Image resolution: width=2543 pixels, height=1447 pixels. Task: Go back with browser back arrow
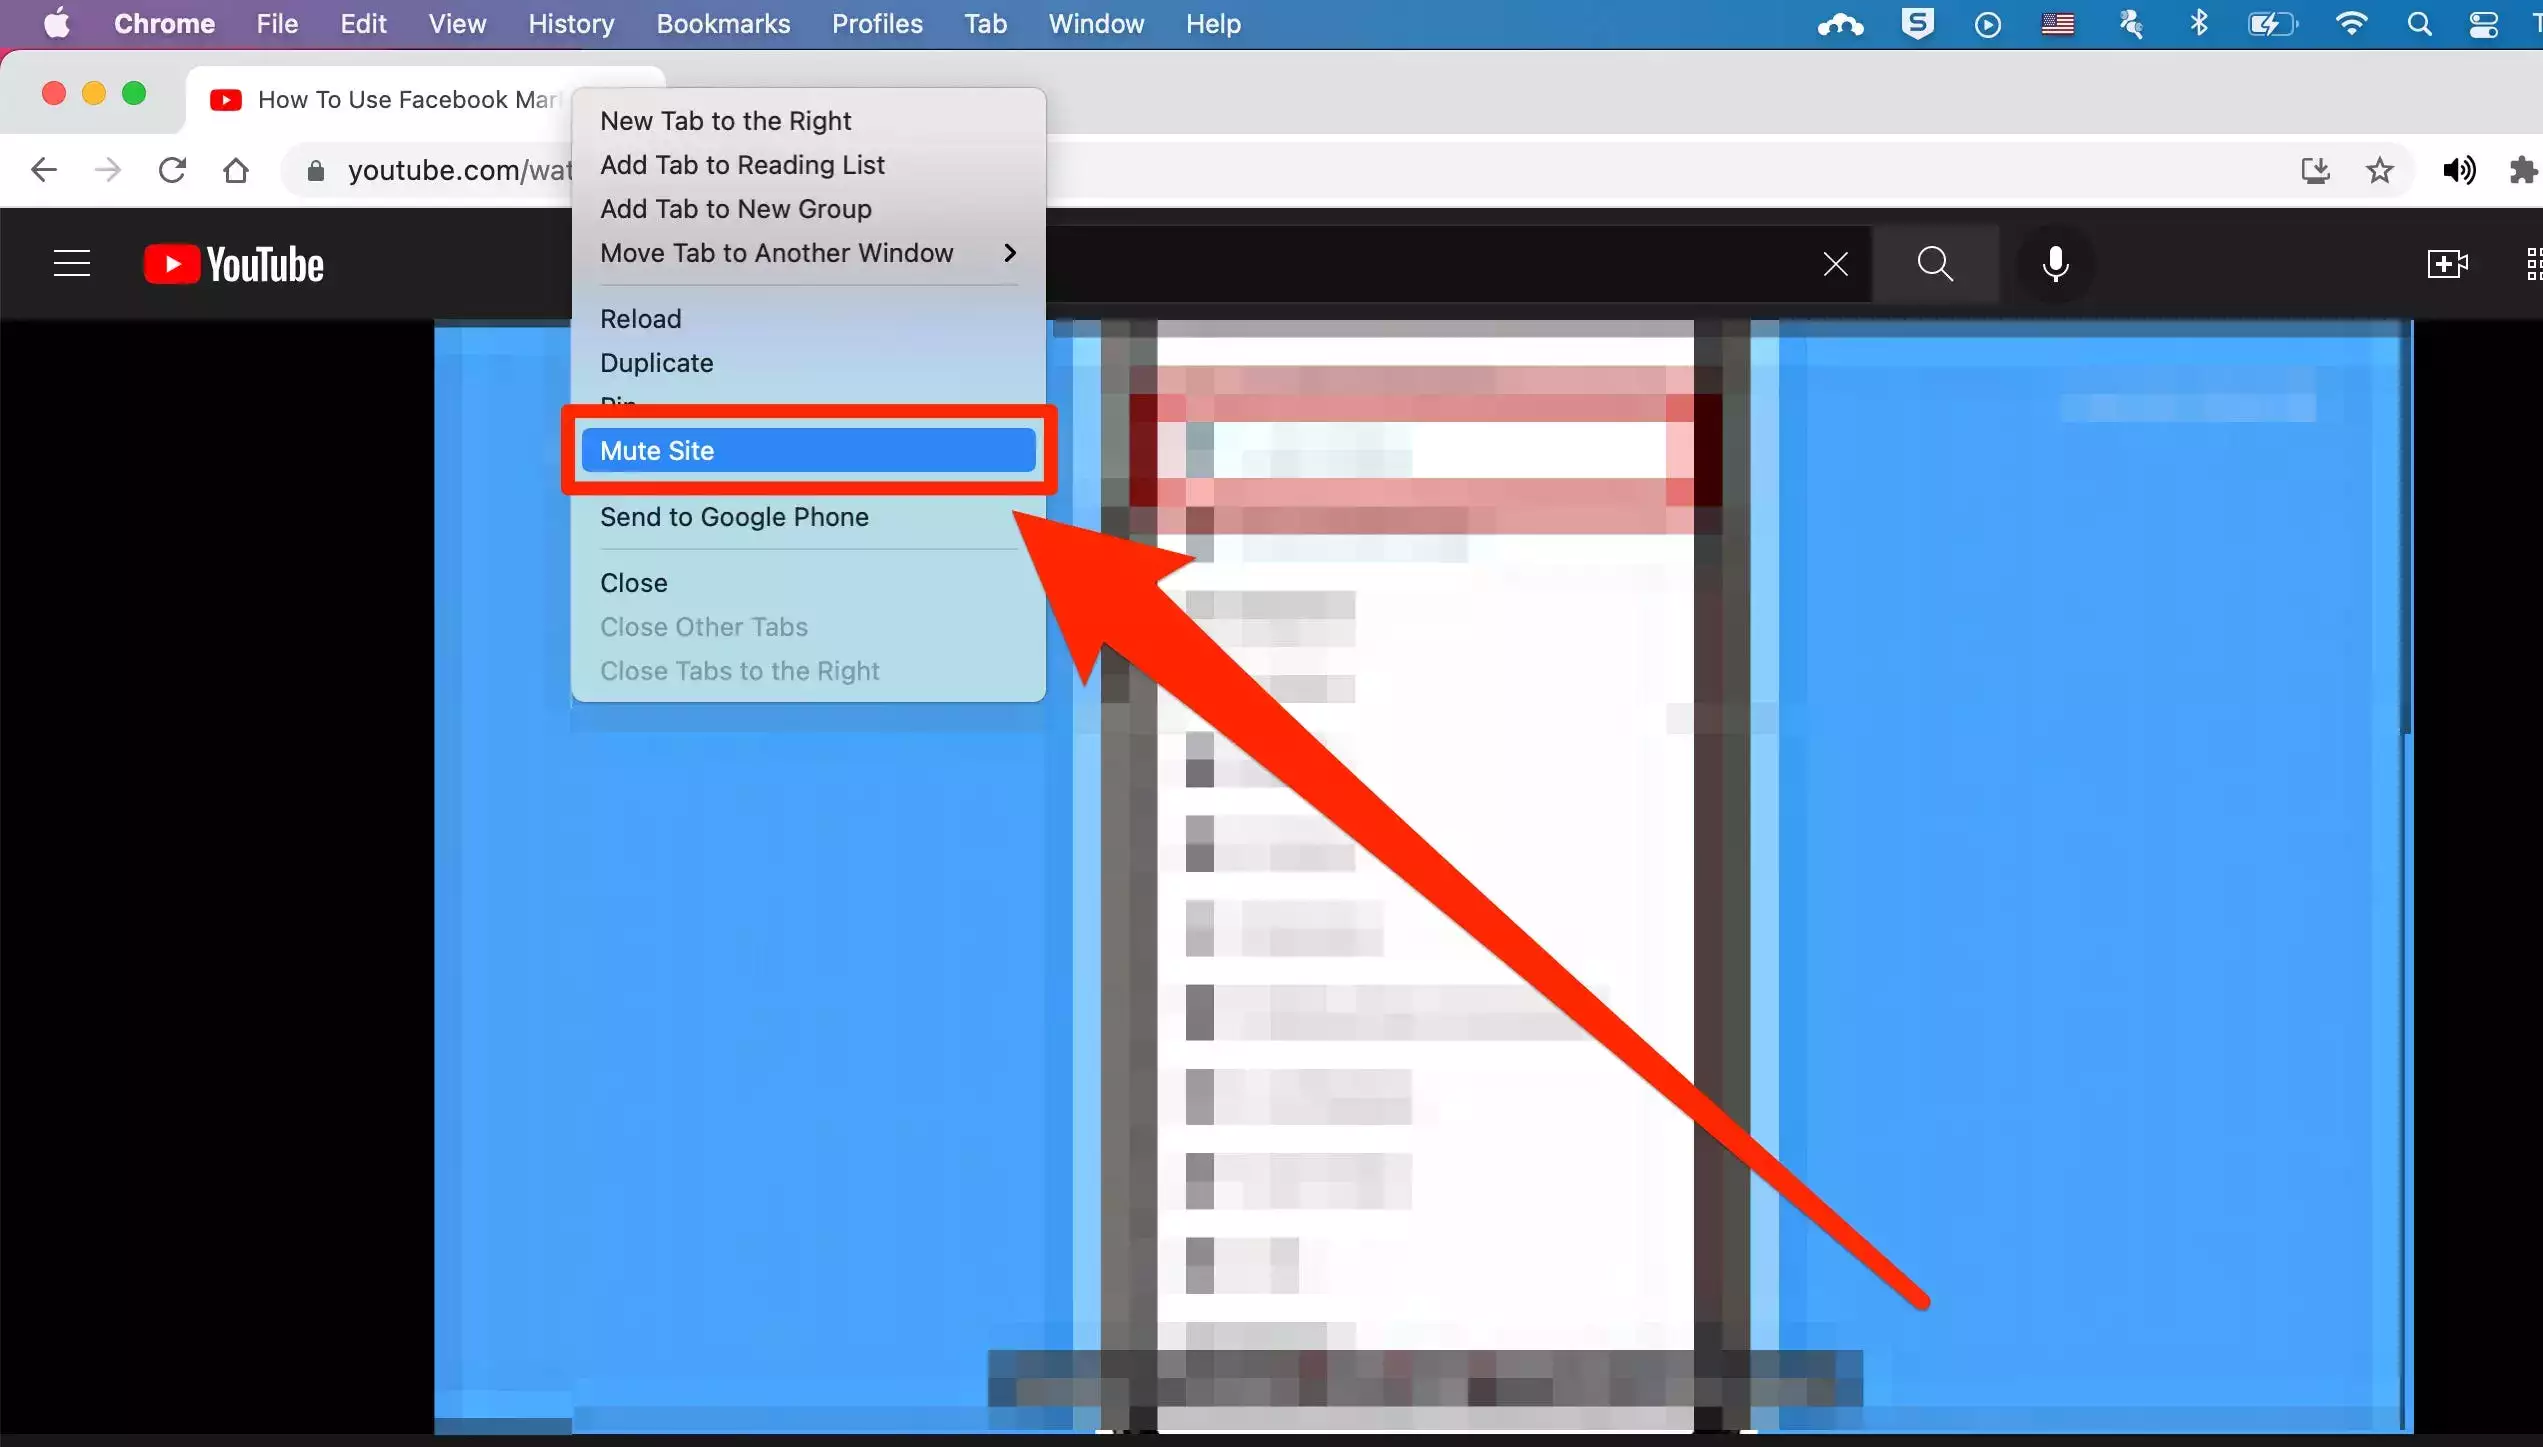tap(43, 170)
